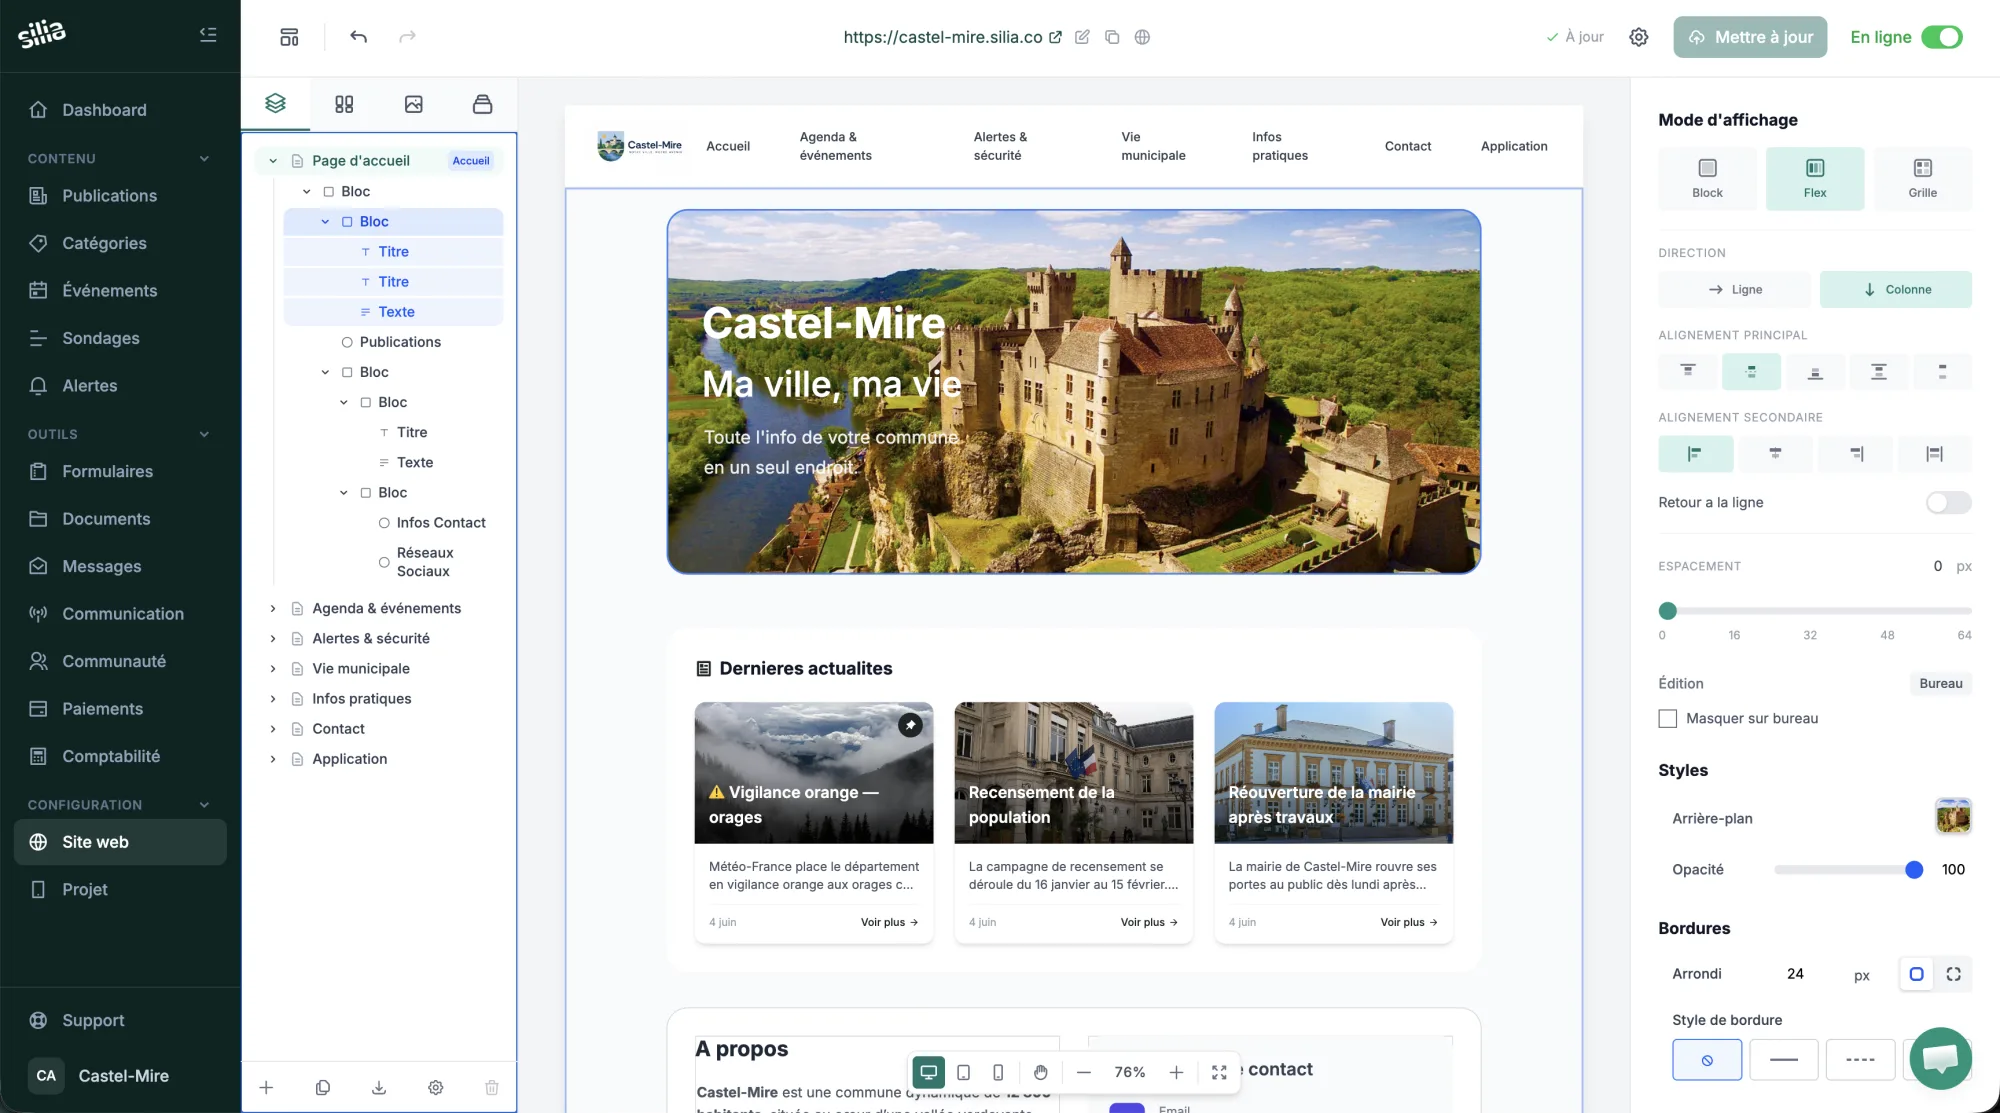Select desktop preview mode
This screenshot has height=1113, width=2000.
point(928,1072)
